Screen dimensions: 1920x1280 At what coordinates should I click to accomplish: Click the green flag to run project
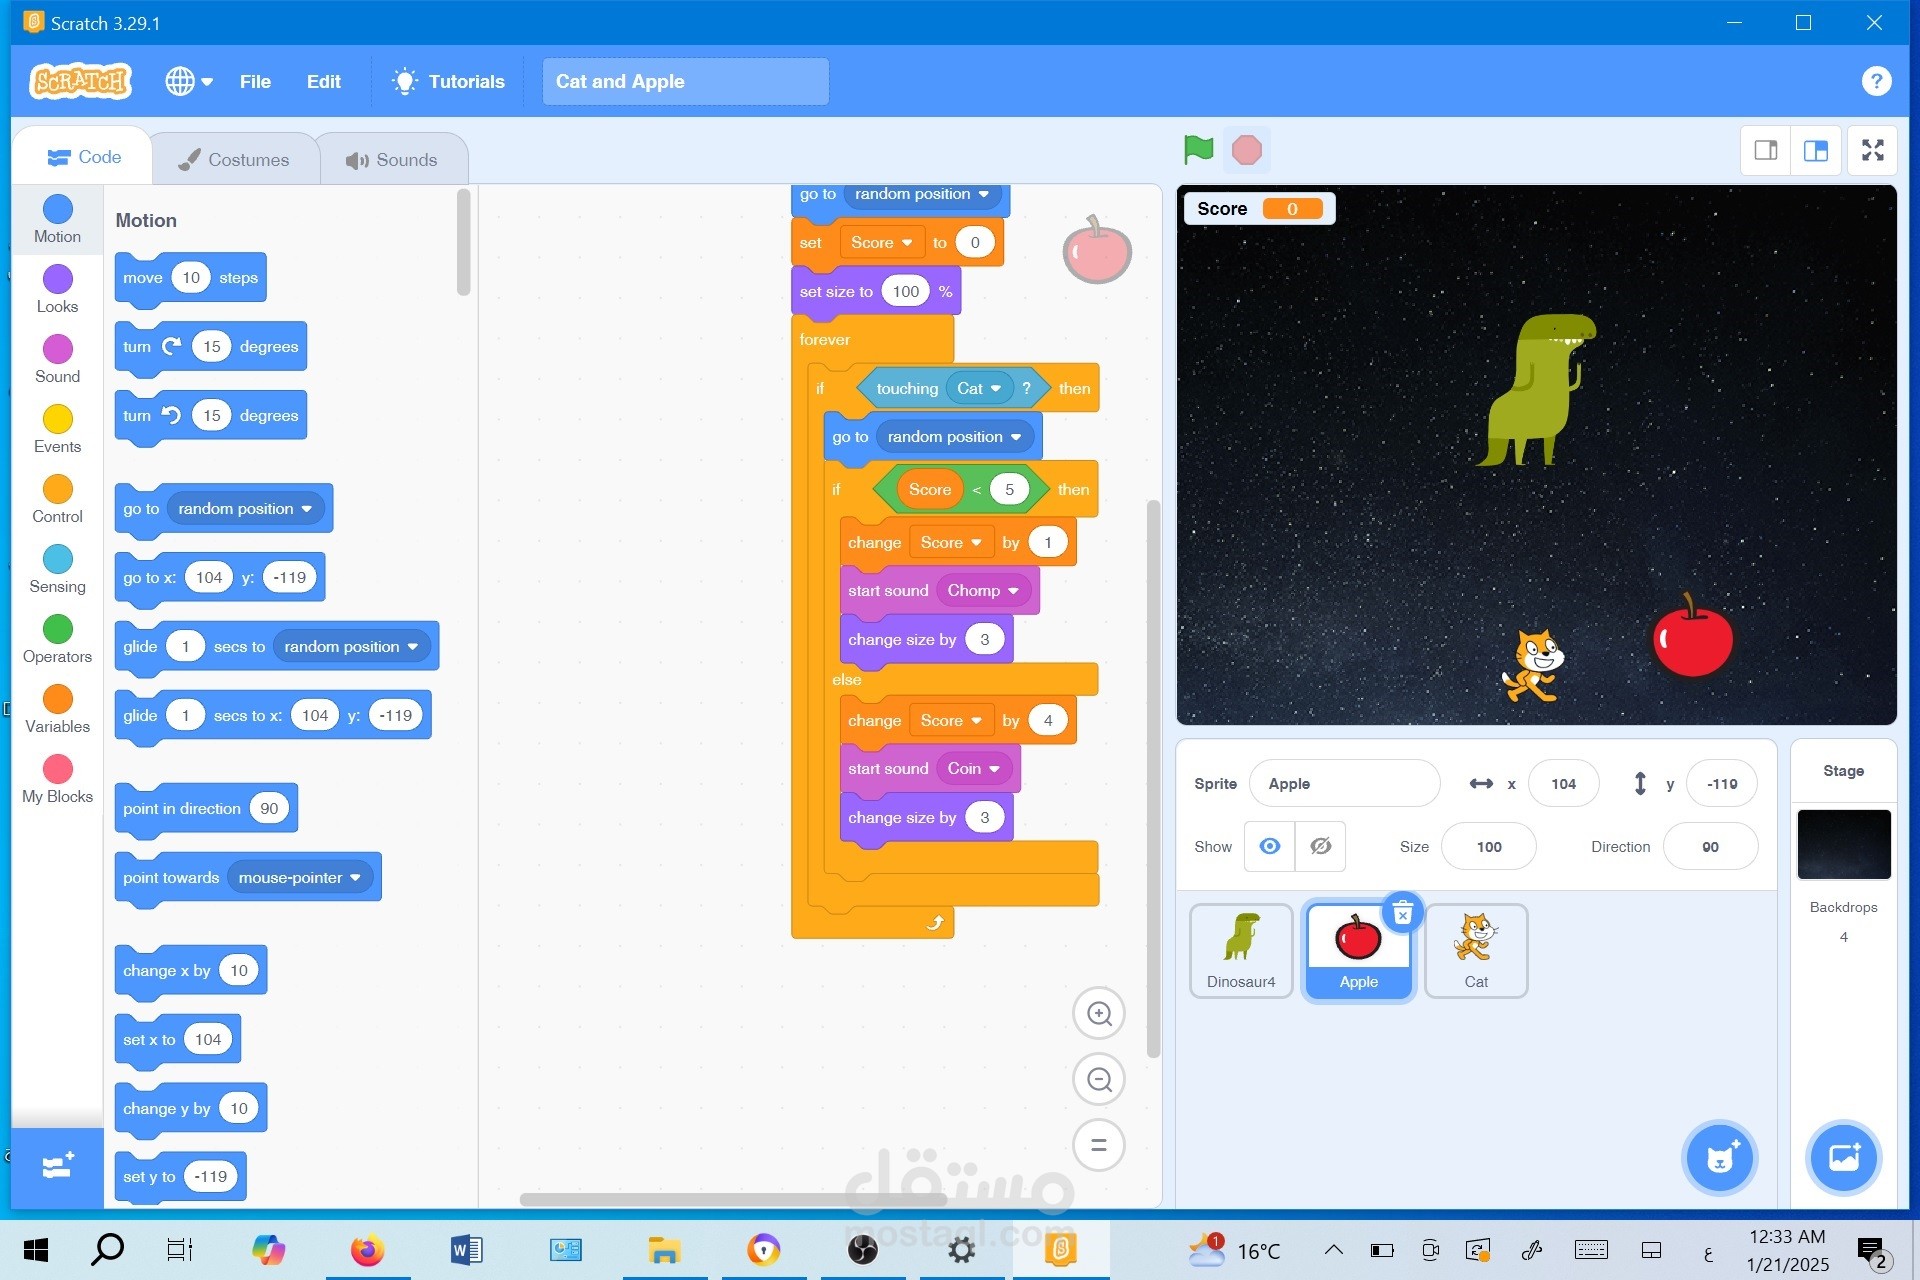point(1197,150)
